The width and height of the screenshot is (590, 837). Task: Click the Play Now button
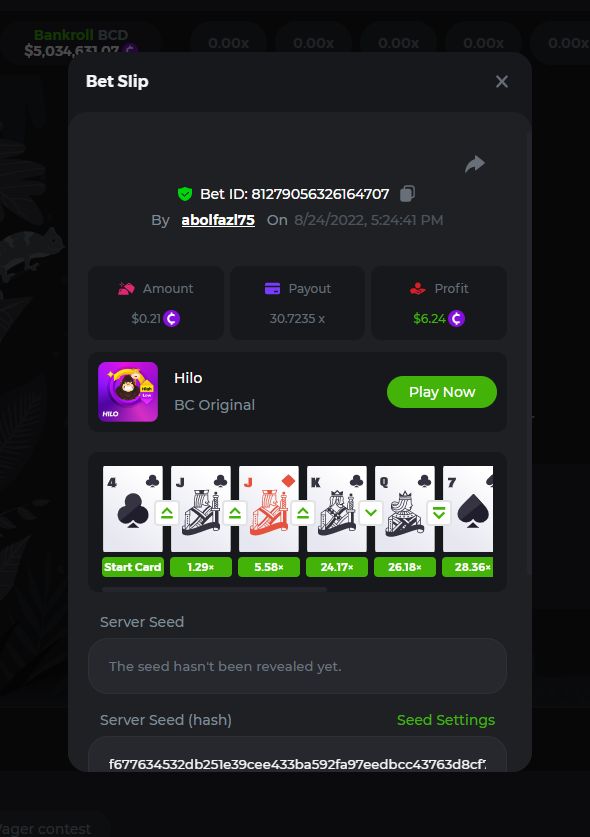tap(442, 392)
